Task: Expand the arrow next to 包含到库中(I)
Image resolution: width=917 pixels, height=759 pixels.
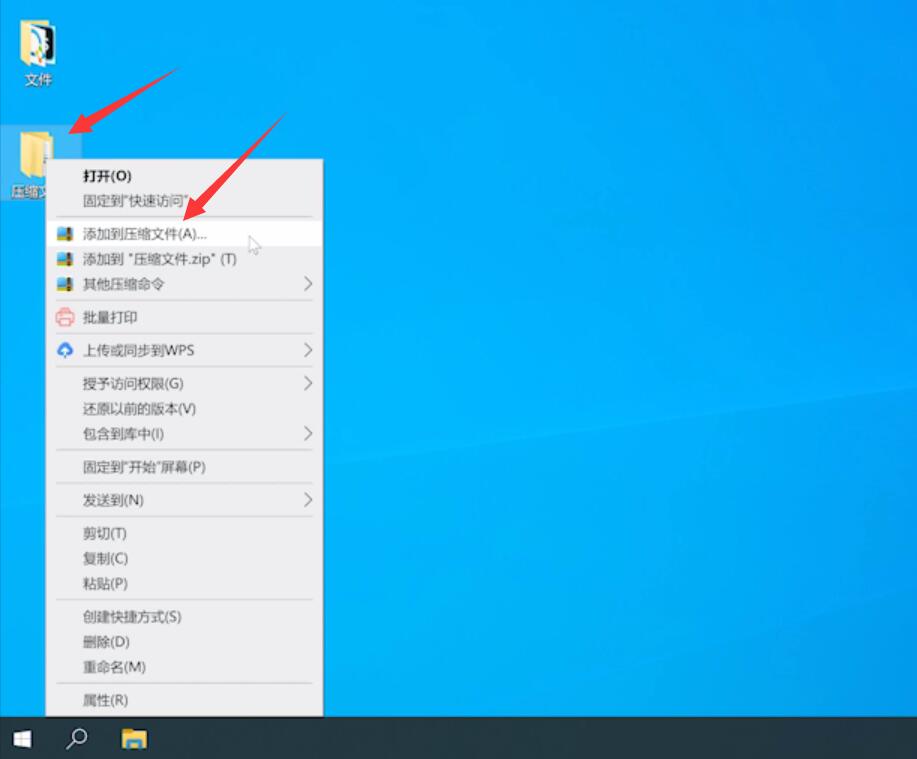Action: click(308, 434)
